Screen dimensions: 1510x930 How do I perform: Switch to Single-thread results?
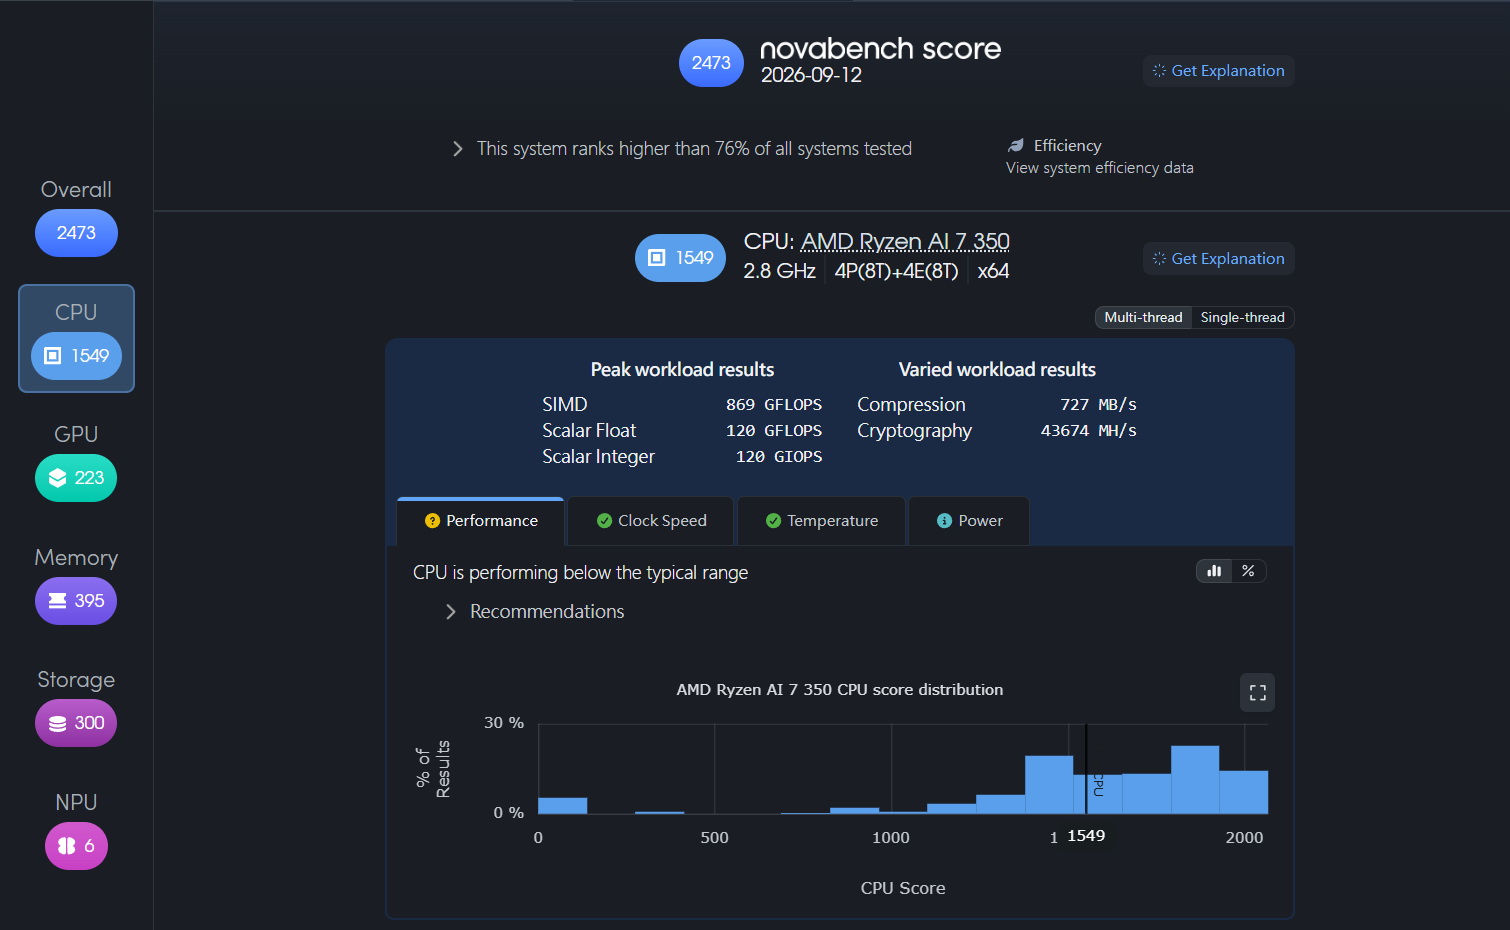coord(1242,317)
